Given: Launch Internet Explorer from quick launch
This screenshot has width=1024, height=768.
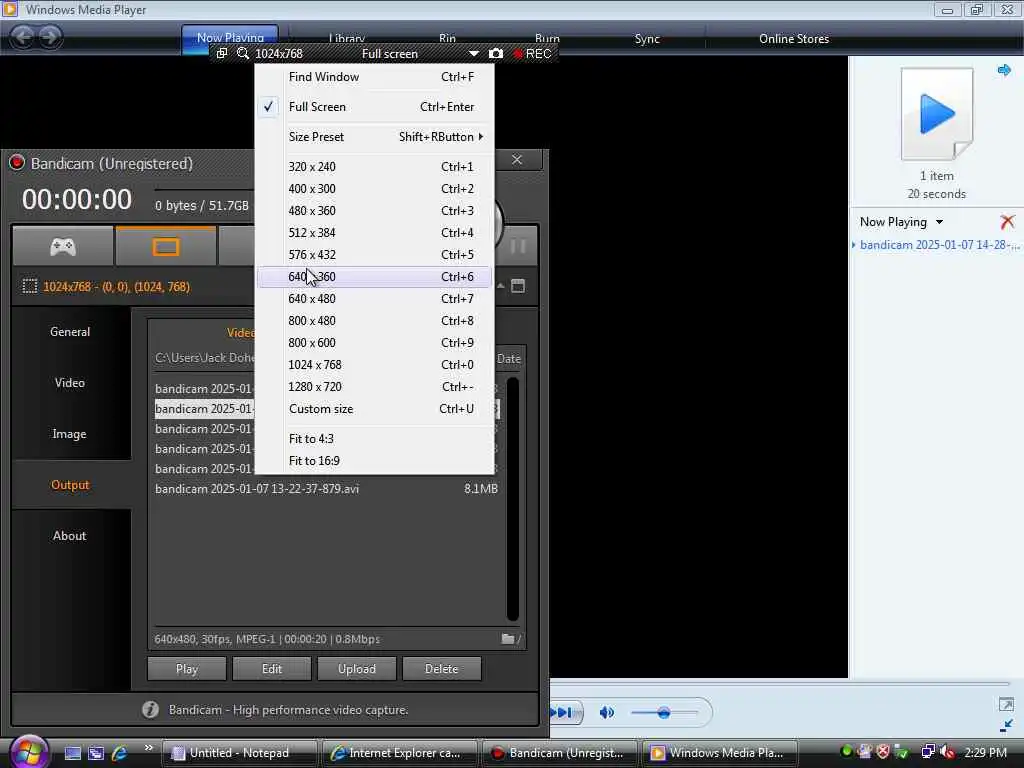Looking at the screenshot, I should (119, 753).
